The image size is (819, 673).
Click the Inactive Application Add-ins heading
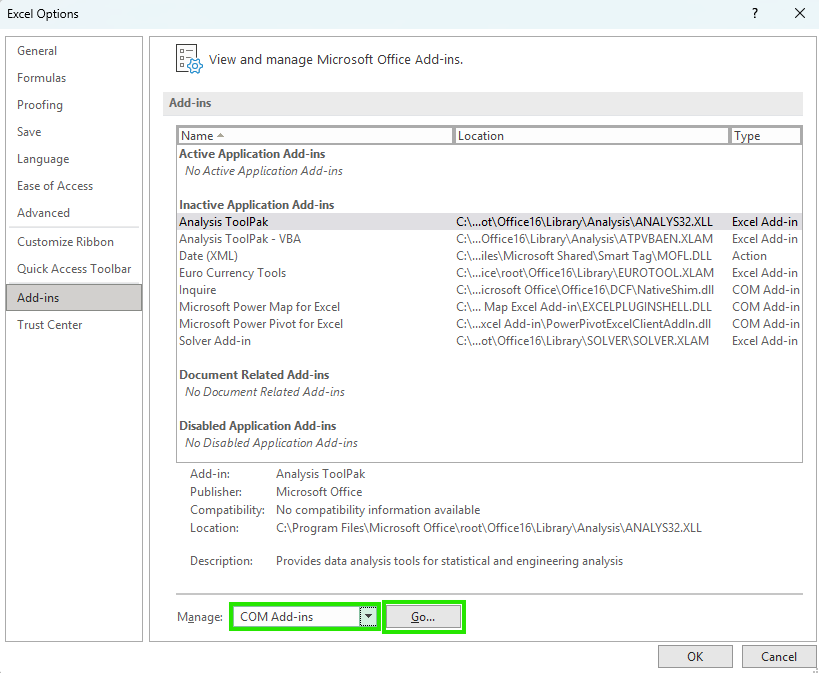256,205
